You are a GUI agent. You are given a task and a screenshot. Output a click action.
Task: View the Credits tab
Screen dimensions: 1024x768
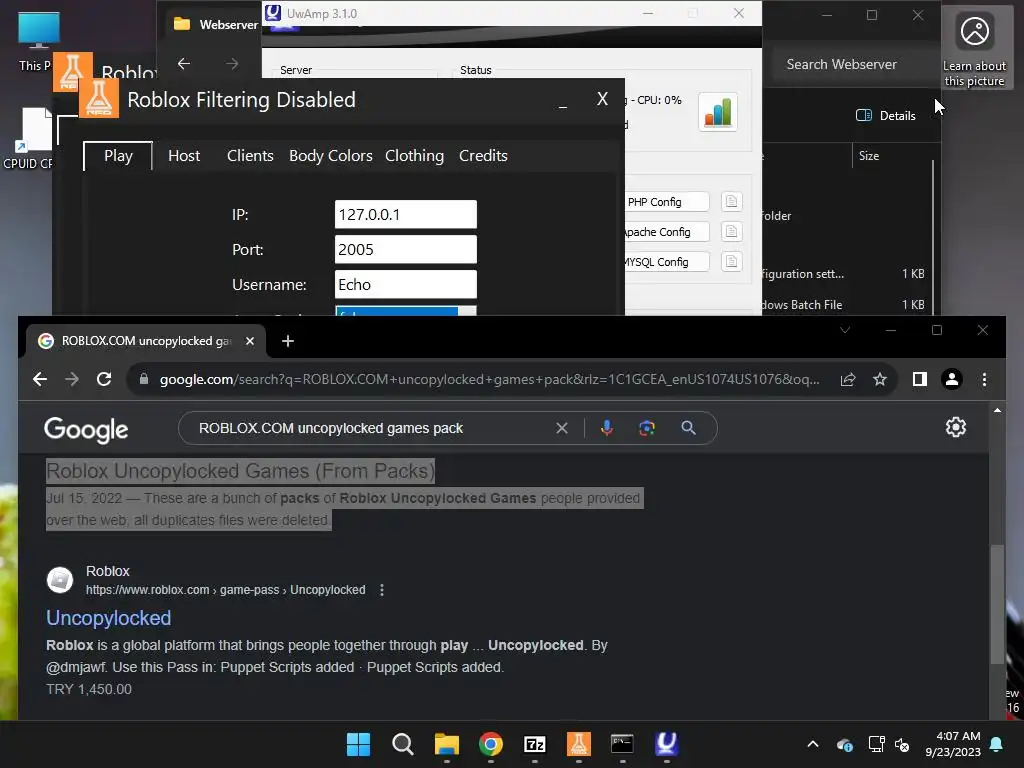(483, 156)
